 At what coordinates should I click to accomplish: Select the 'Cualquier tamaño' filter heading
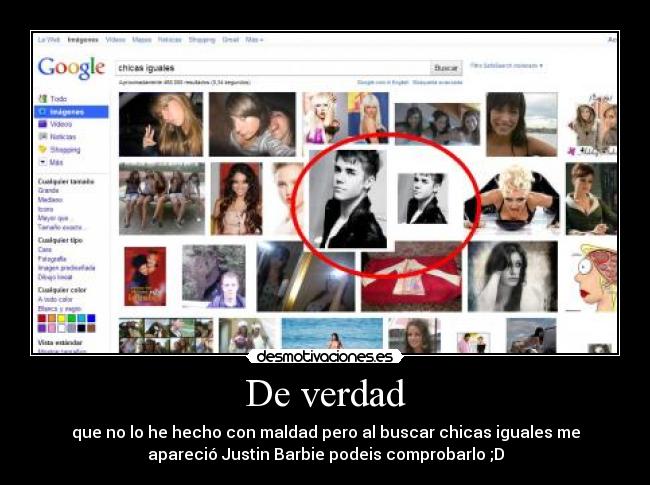[66, 182]
